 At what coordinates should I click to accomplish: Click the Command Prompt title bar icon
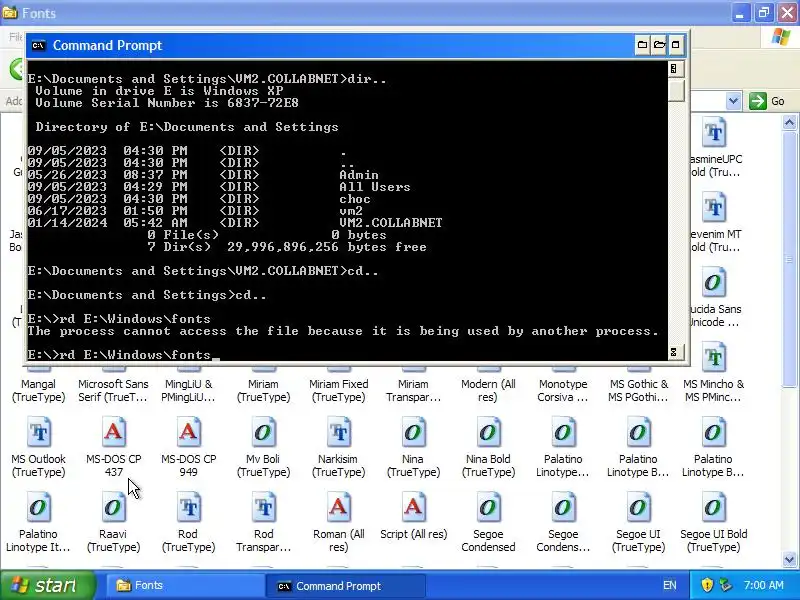(38, 46)
